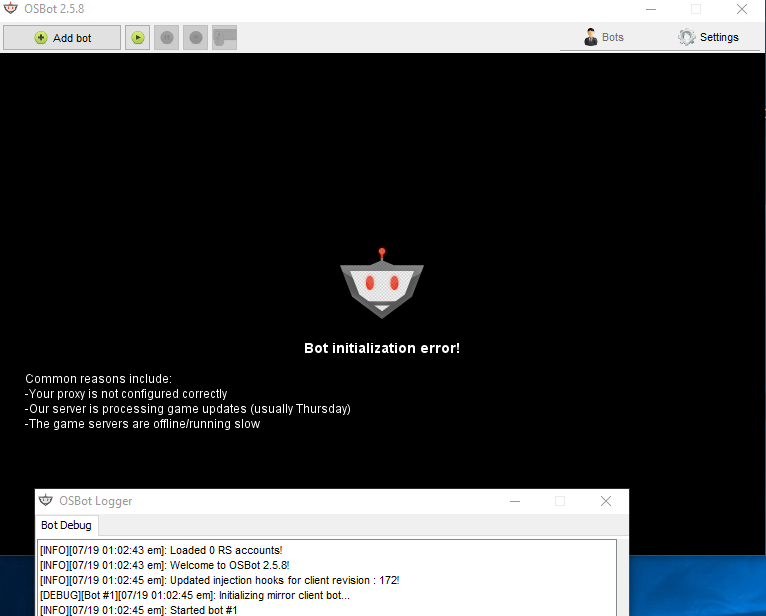Click the 'Initializing mirror client bot...' log line

pyautogui.click(x=195, y=595)
